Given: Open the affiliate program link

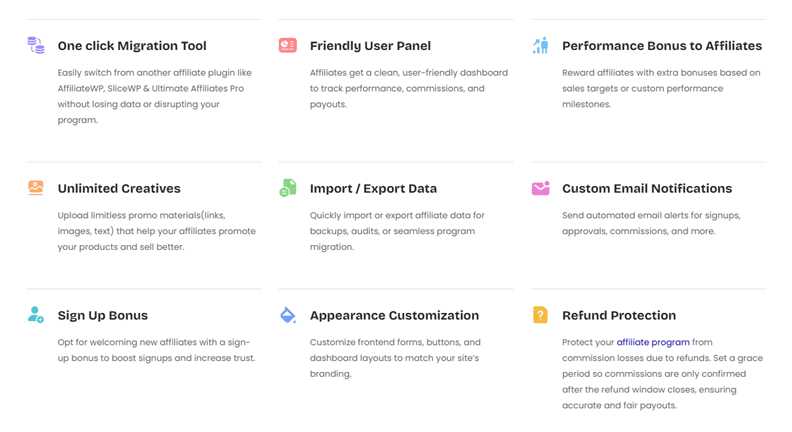Looking at the screenshot, I should coord(653,342).
